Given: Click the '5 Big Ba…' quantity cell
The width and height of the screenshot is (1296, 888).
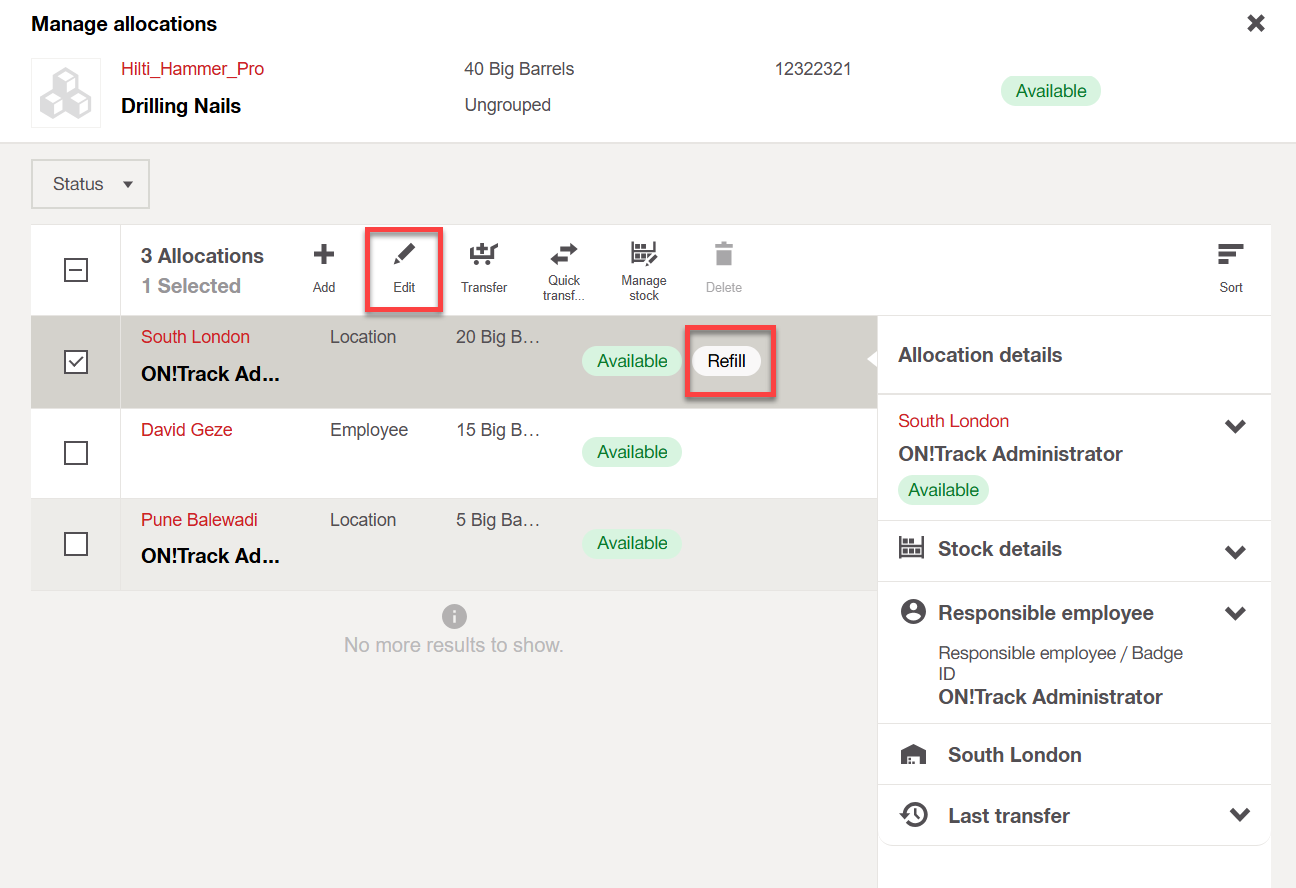Looking at the screenshot, I should (498, 520).
